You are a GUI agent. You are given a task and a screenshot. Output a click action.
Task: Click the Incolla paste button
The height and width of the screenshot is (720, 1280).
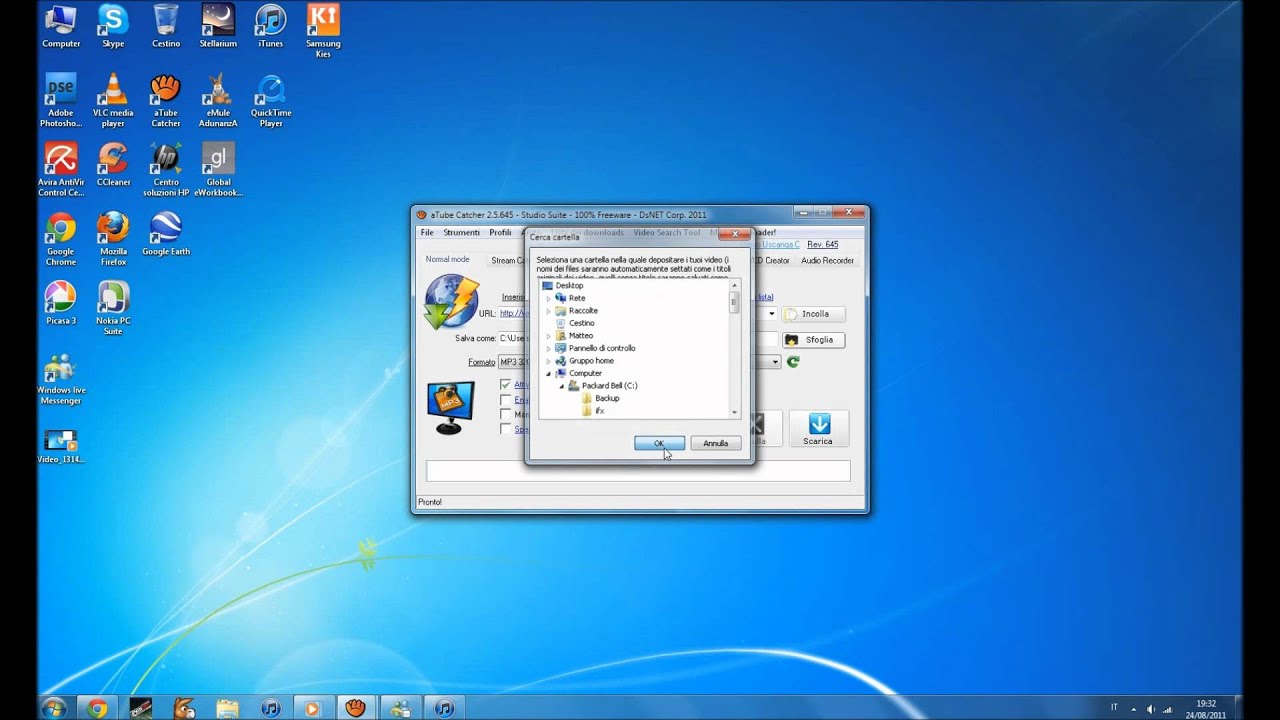click(x=814, y=314)
